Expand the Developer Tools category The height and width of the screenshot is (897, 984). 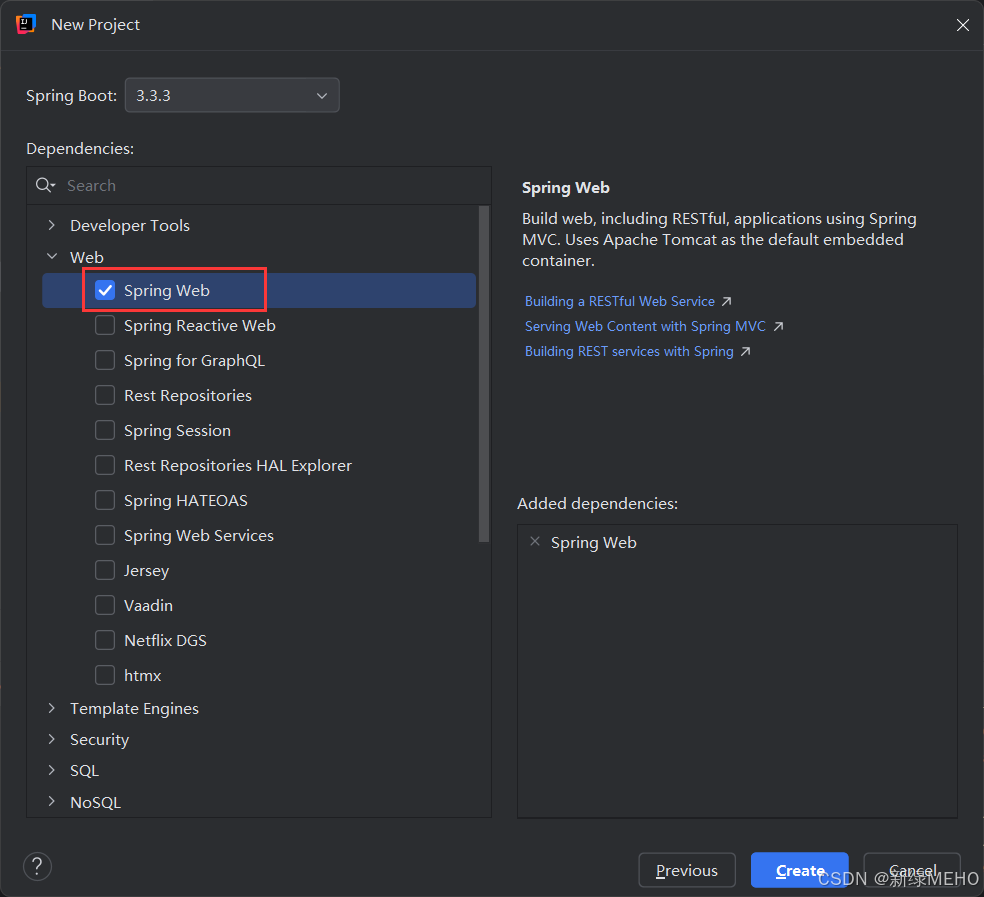pyautogui.click(x=52, y=225)
